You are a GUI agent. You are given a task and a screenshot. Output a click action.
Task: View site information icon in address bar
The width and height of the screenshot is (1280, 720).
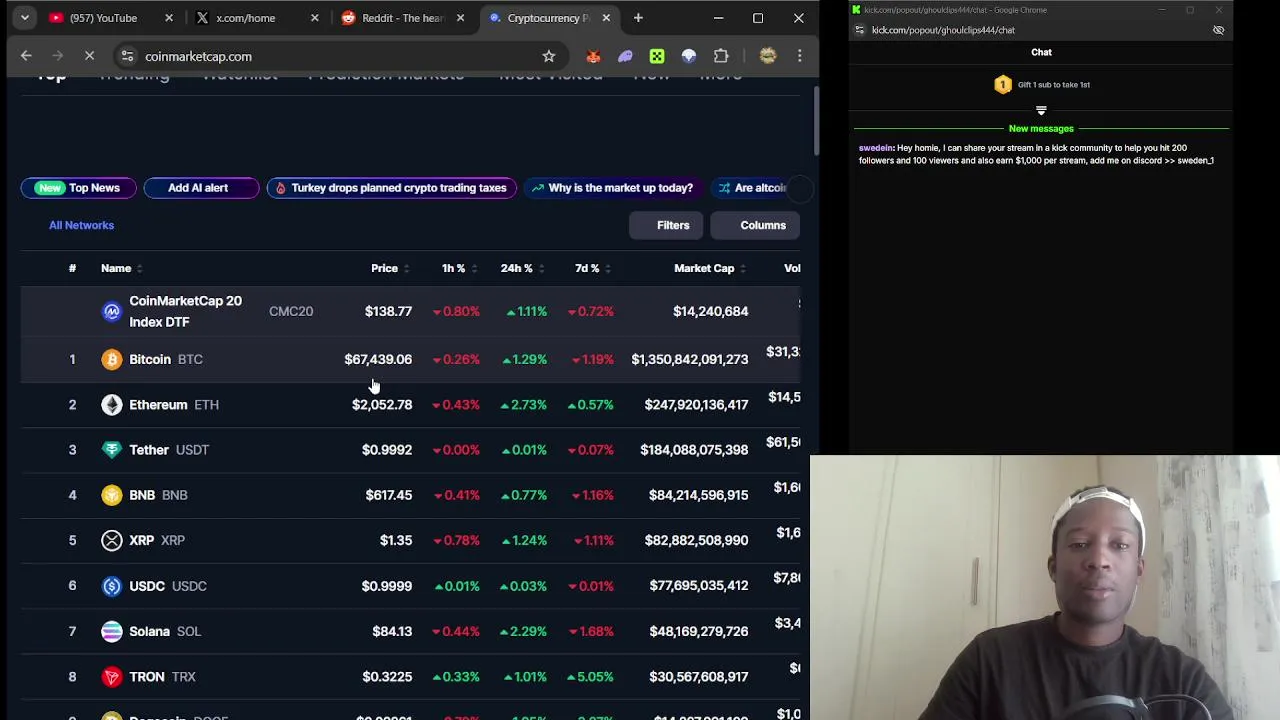(126, 56)
